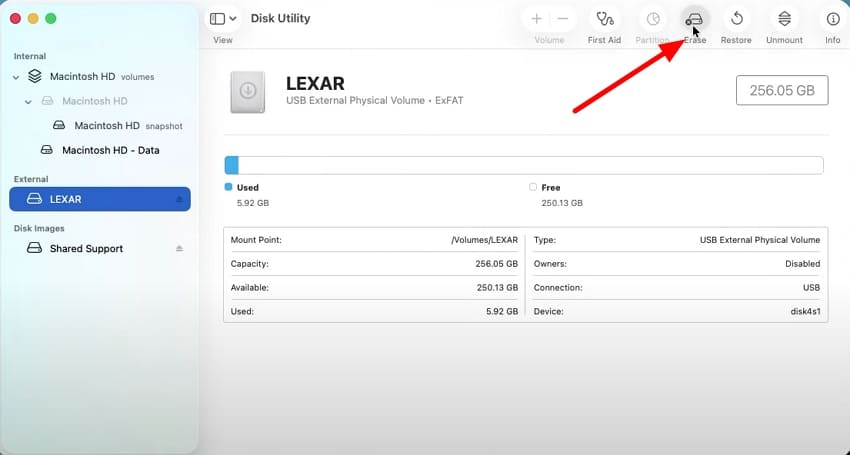Eject the LEXAR drive
Viewport: 850px width, 455px height.
179,200
